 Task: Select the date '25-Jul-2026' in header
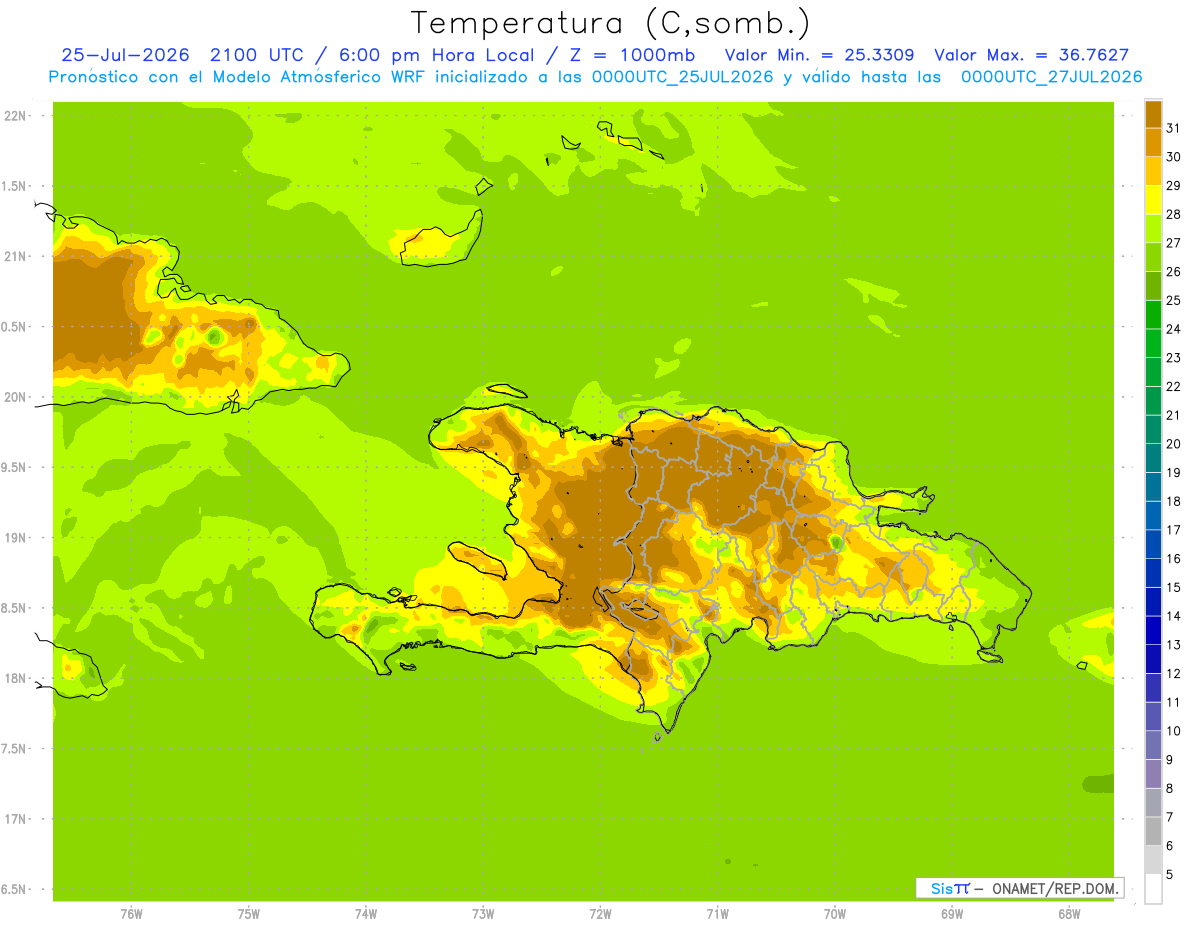[125, 55]
